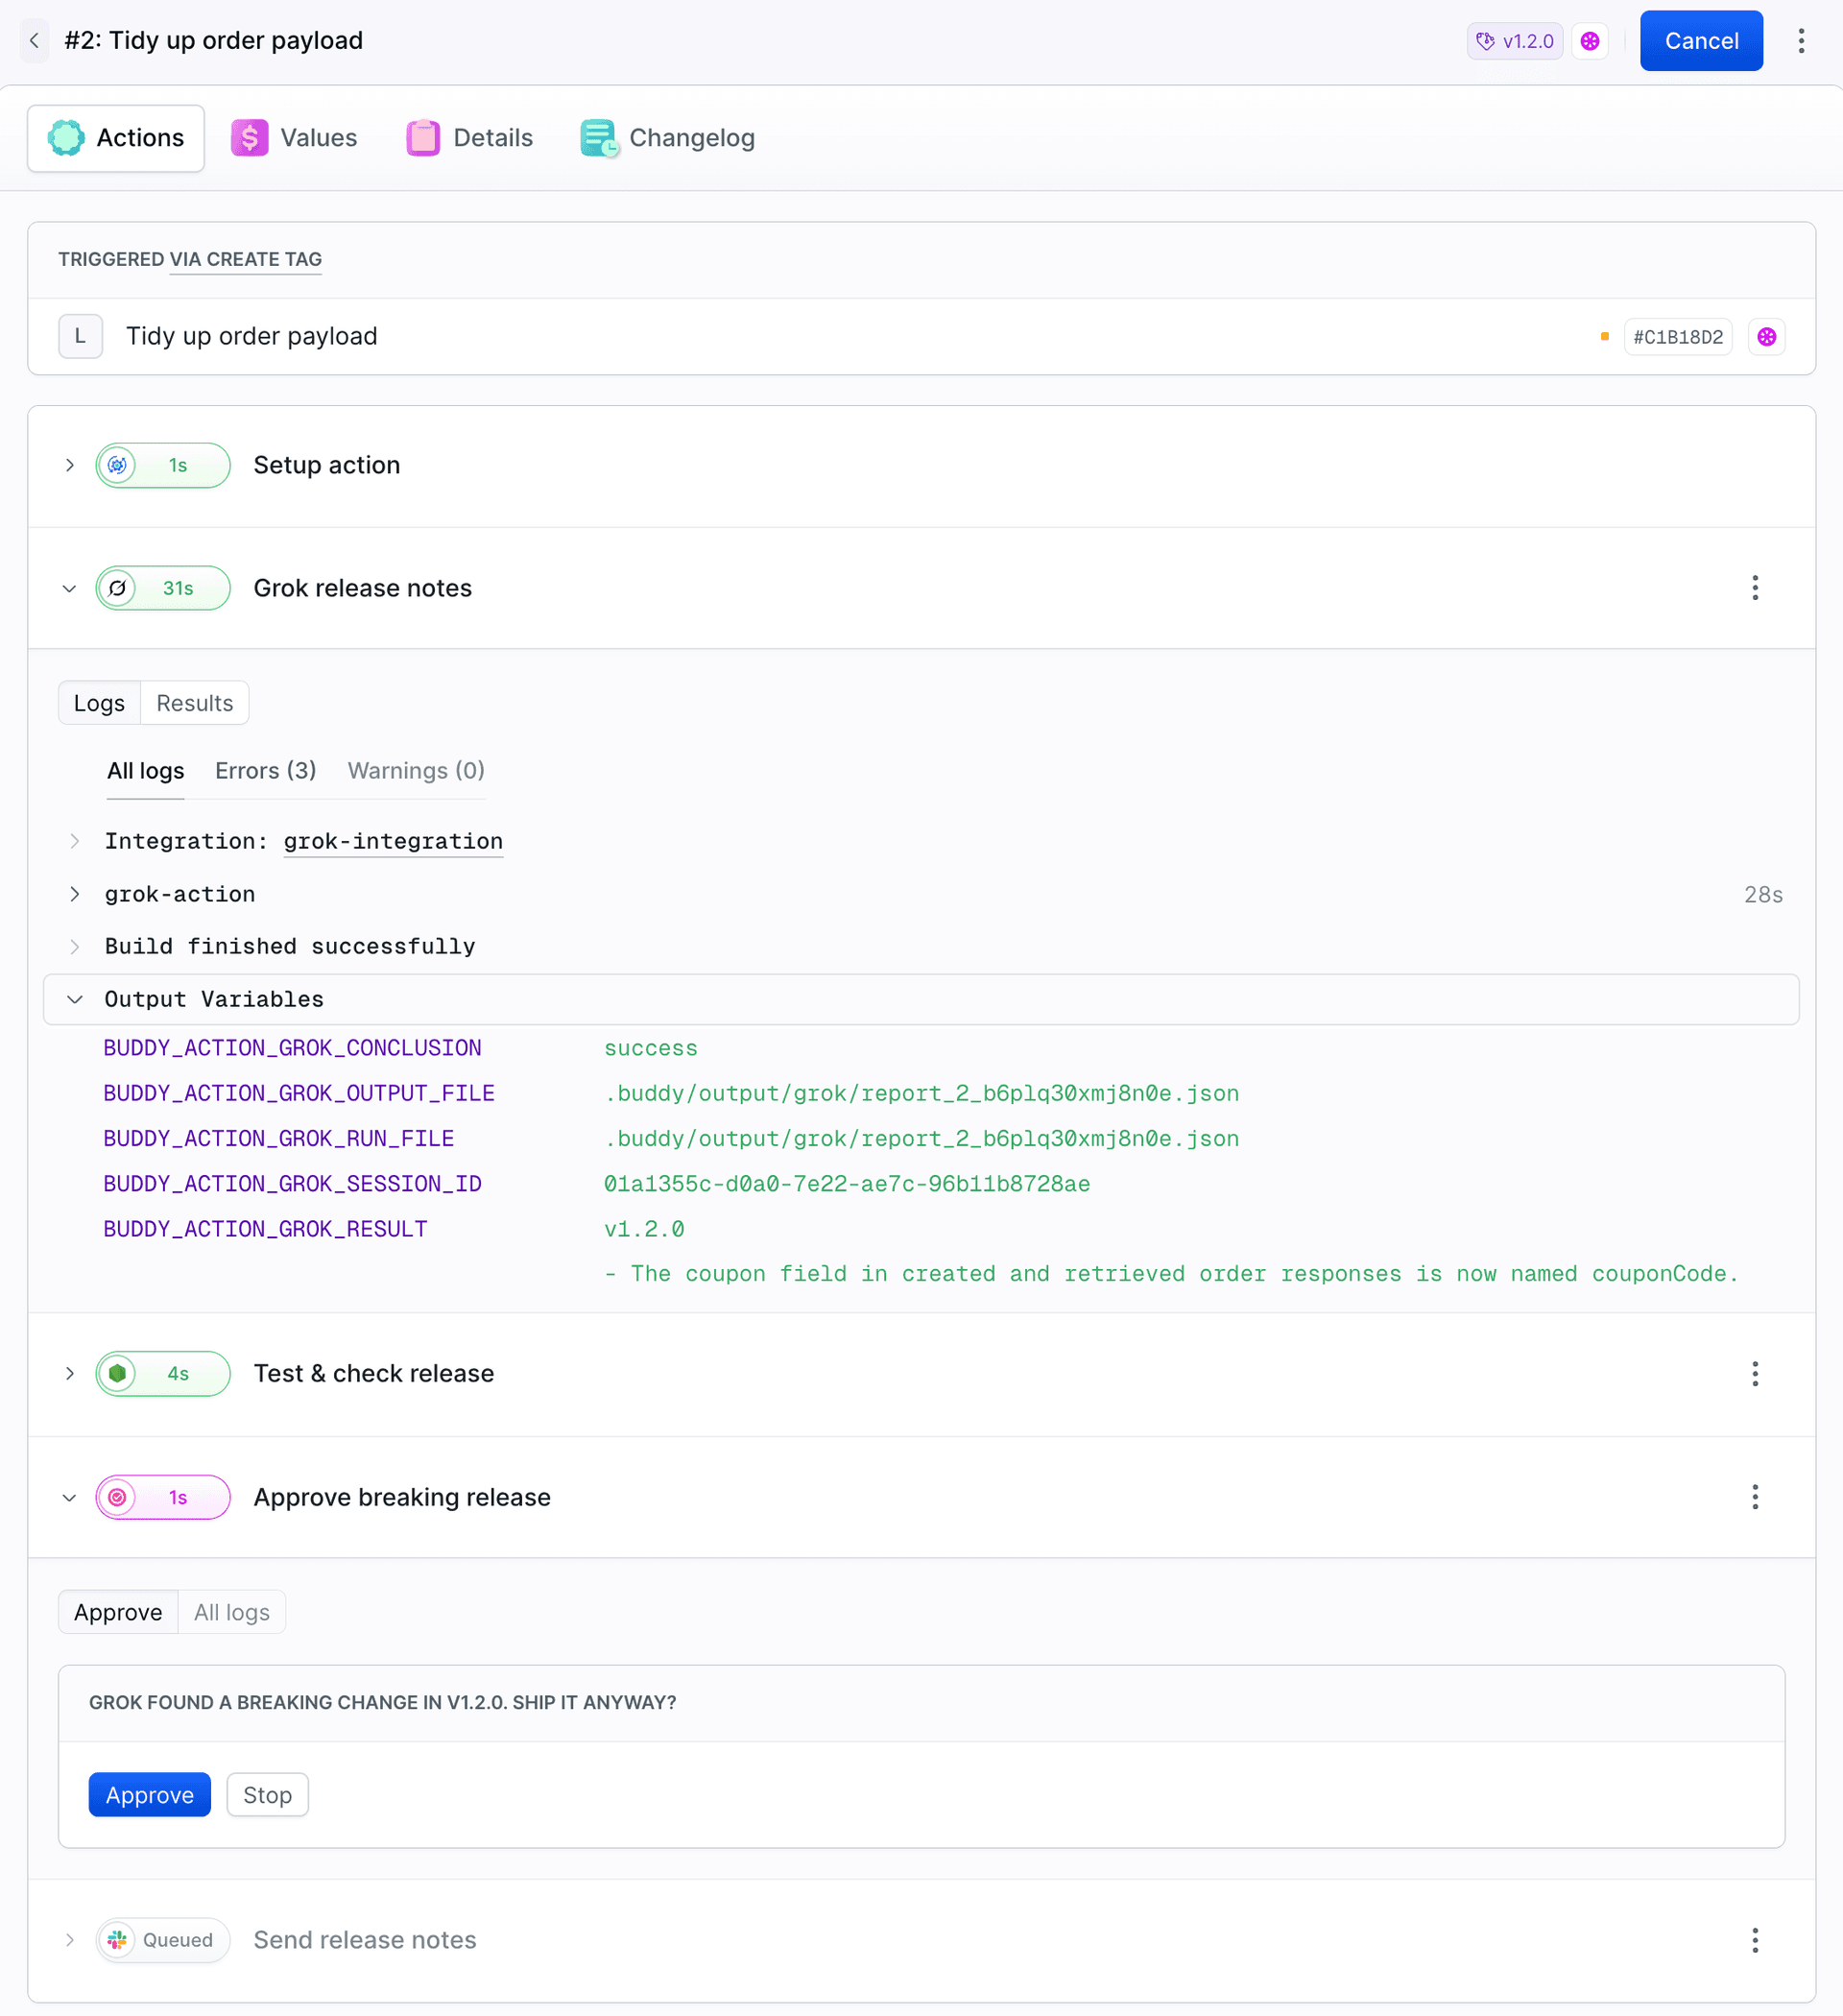1843x2016 pixels.
Task: Open the top-right kebab menu next to Cancel
Action: coord(1800,41)
